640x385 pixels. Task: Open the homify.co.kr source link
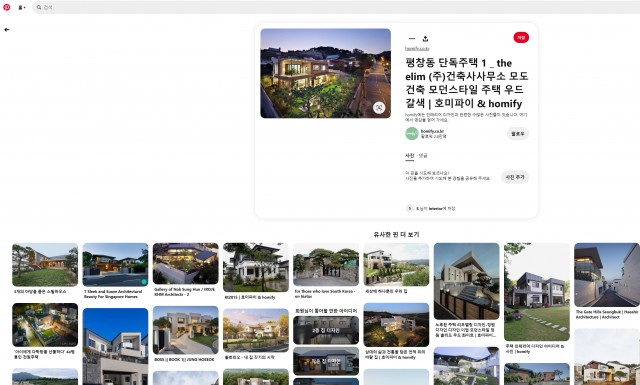click(x=417, y=49)
